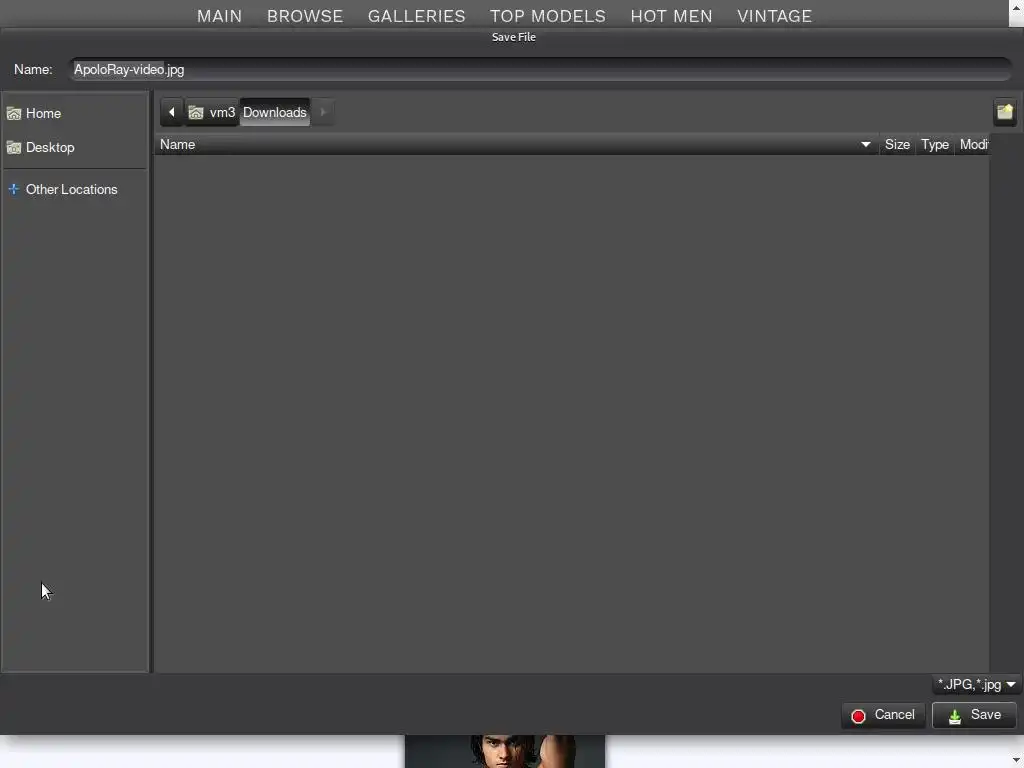
Task: Open the HOT MEN navigation item
Action: click(x=671, y=16)
